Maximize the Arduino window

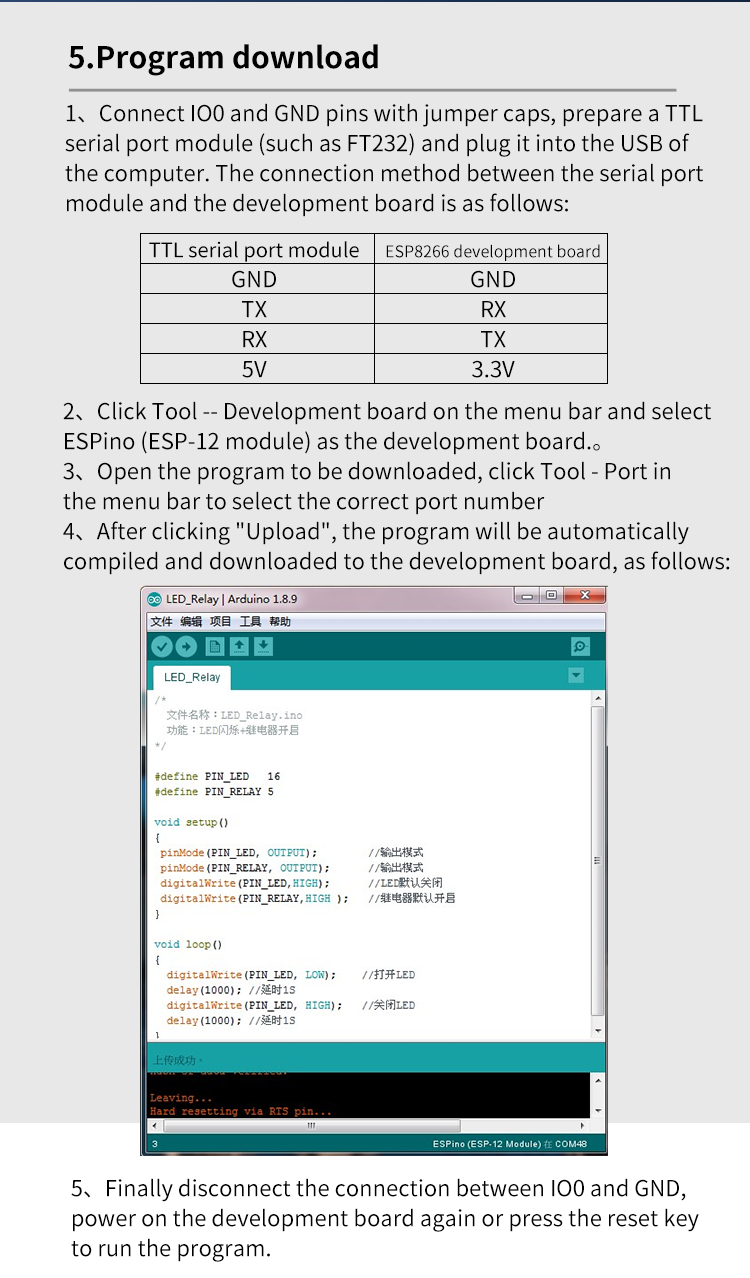pyautogui.click(x=551, y=596)
